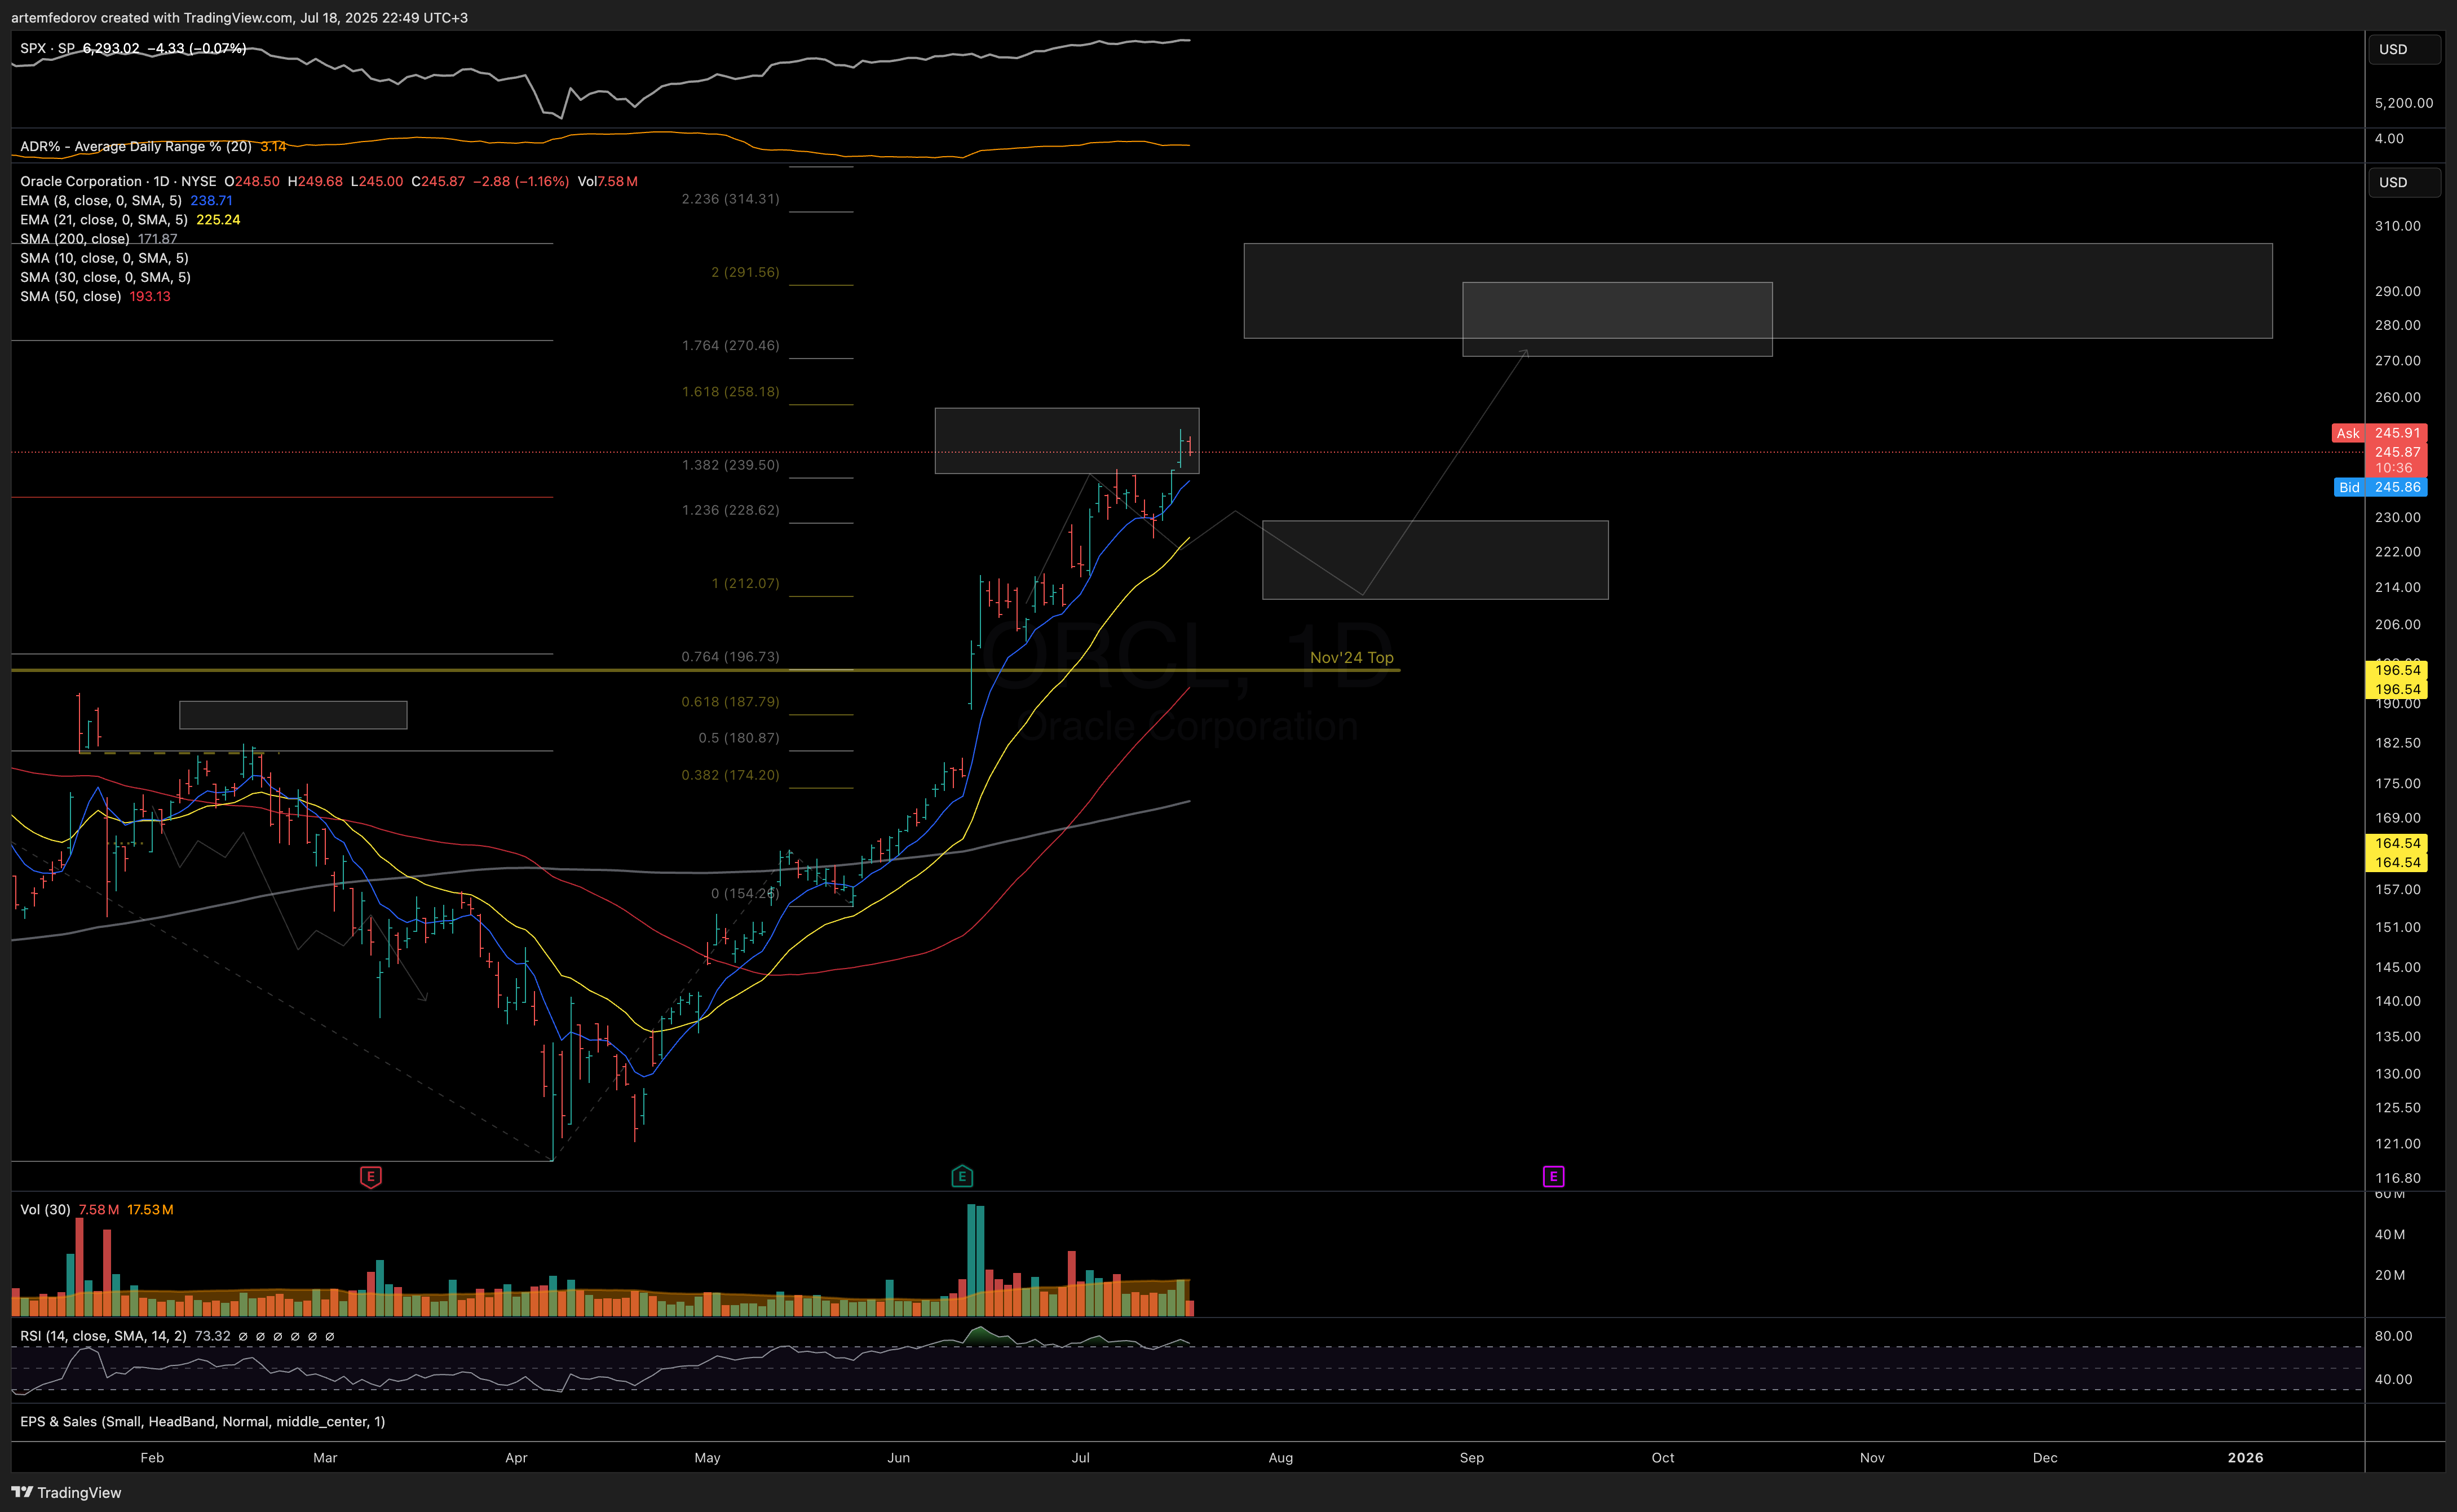Image resolution: width=2457 pixels, height=1512 pixels.
Task: Select the 1.764 (270.46) Fibonacci label
Action: click(x=730, y=345)
